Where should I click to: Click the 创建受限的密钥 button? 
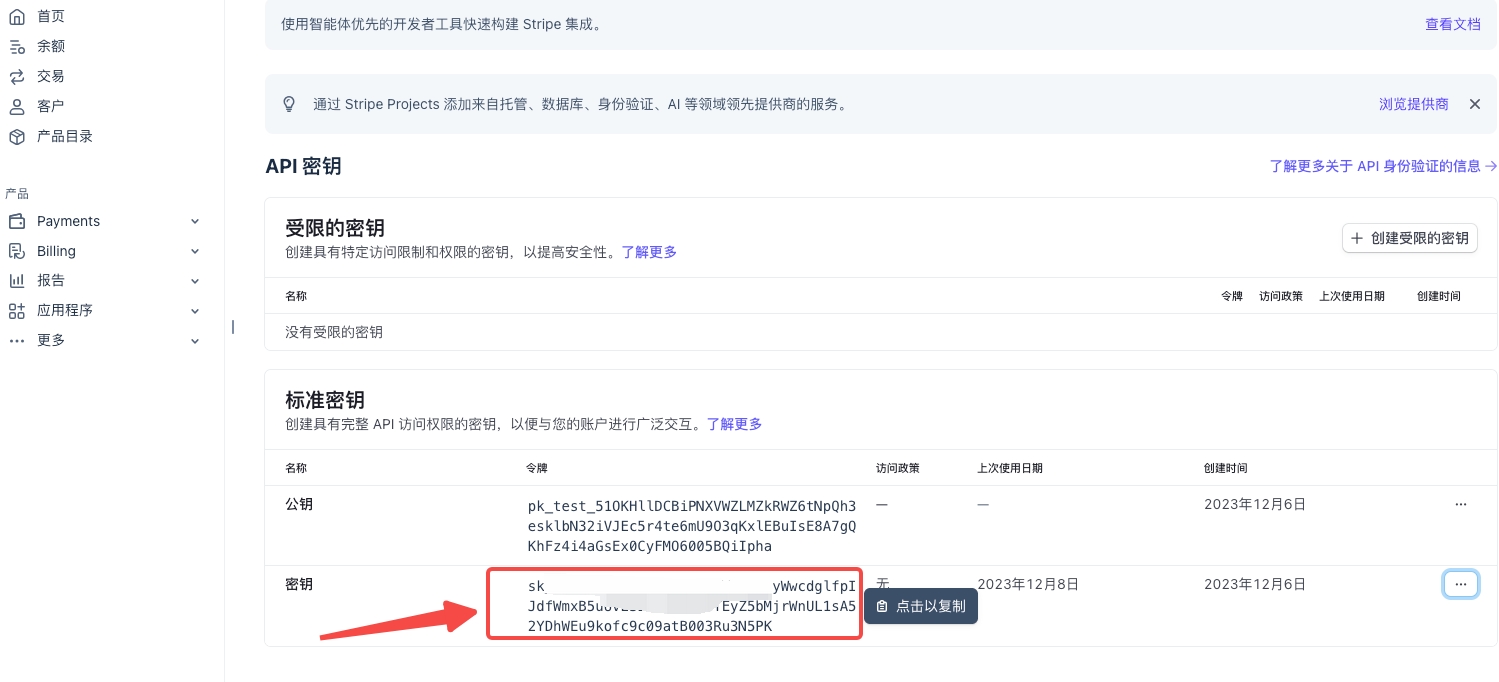[x=1410, y=238]
